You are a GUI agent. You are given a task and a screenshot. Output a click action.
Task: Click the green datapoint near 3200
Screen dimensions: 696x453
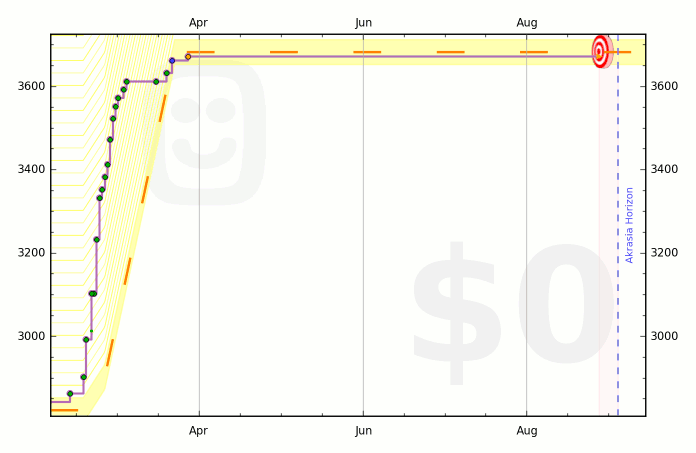(96, 240)
